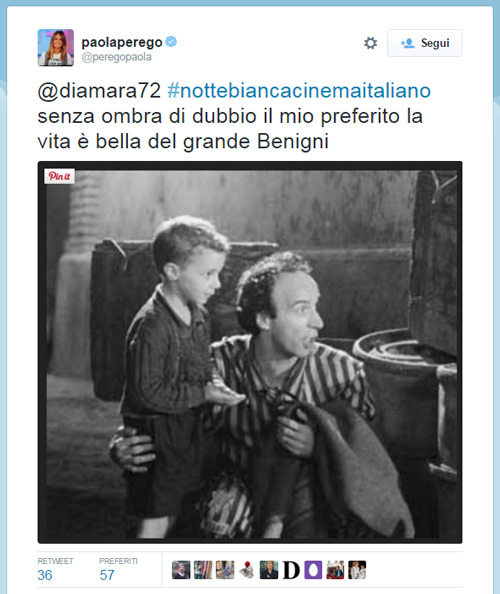Screen dimensions: 500x594
Task: Open the paolaperego display name
Action: point(122,42)
